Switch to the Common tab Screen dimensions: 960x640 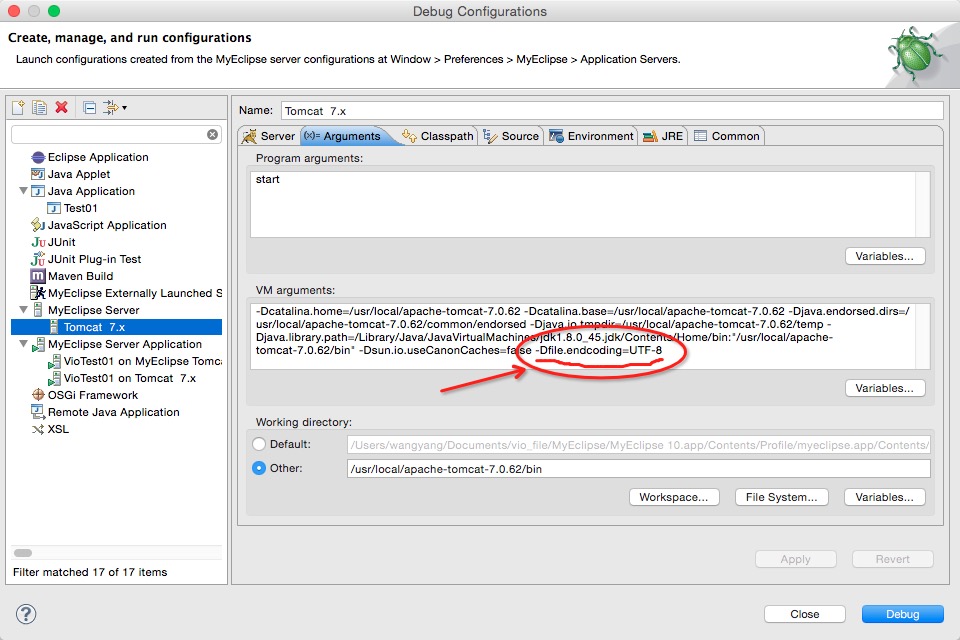[727, 136]
